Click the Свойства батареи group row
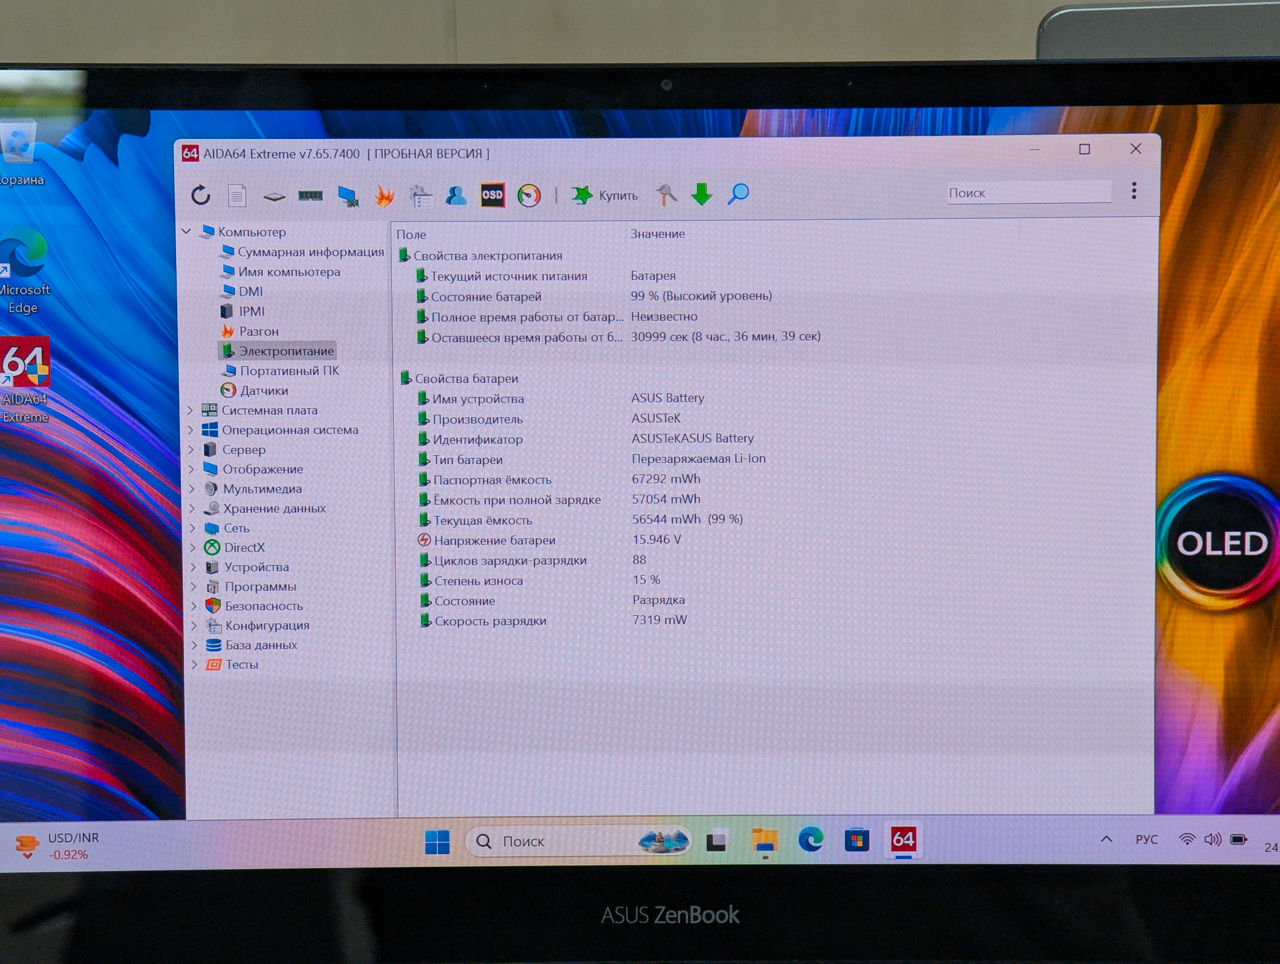Screen dimensions: 1280x964 [459, 378]
